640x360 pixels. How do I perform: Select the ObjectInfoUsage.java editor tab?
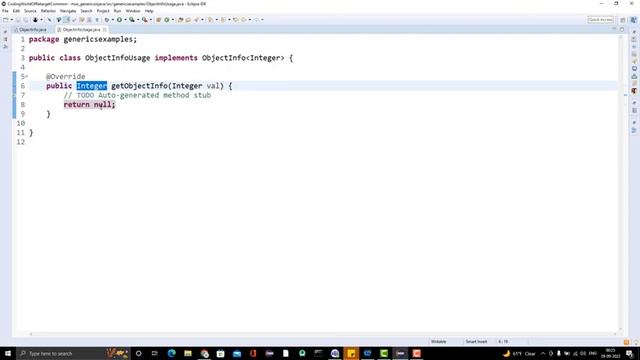[x=81, y=30]
